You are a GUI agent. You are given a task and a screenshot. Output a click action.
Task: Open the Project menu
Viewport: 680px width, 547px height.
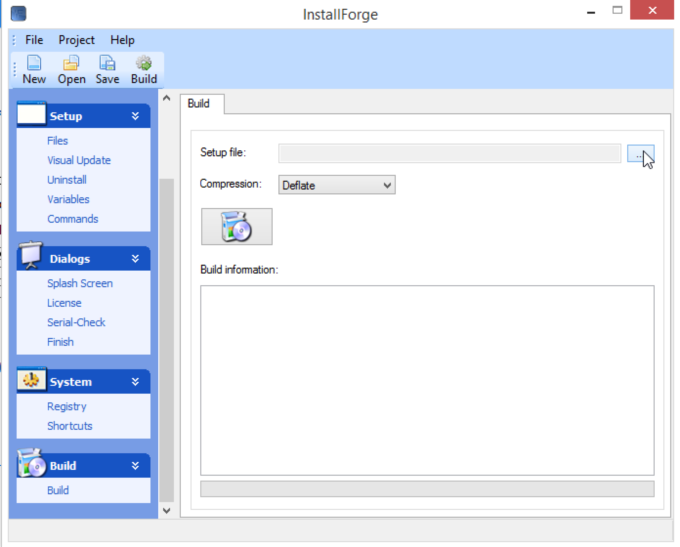(76, 40)
